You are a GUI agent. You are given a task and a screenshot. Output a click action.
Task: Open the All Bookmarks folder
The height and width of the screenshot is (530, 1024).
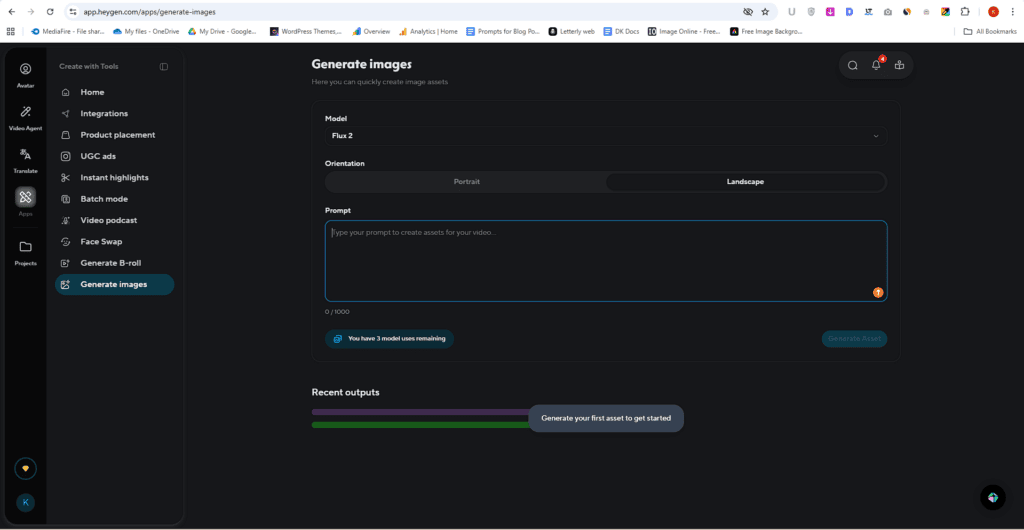pyautogui.click(x=990, y=31)
